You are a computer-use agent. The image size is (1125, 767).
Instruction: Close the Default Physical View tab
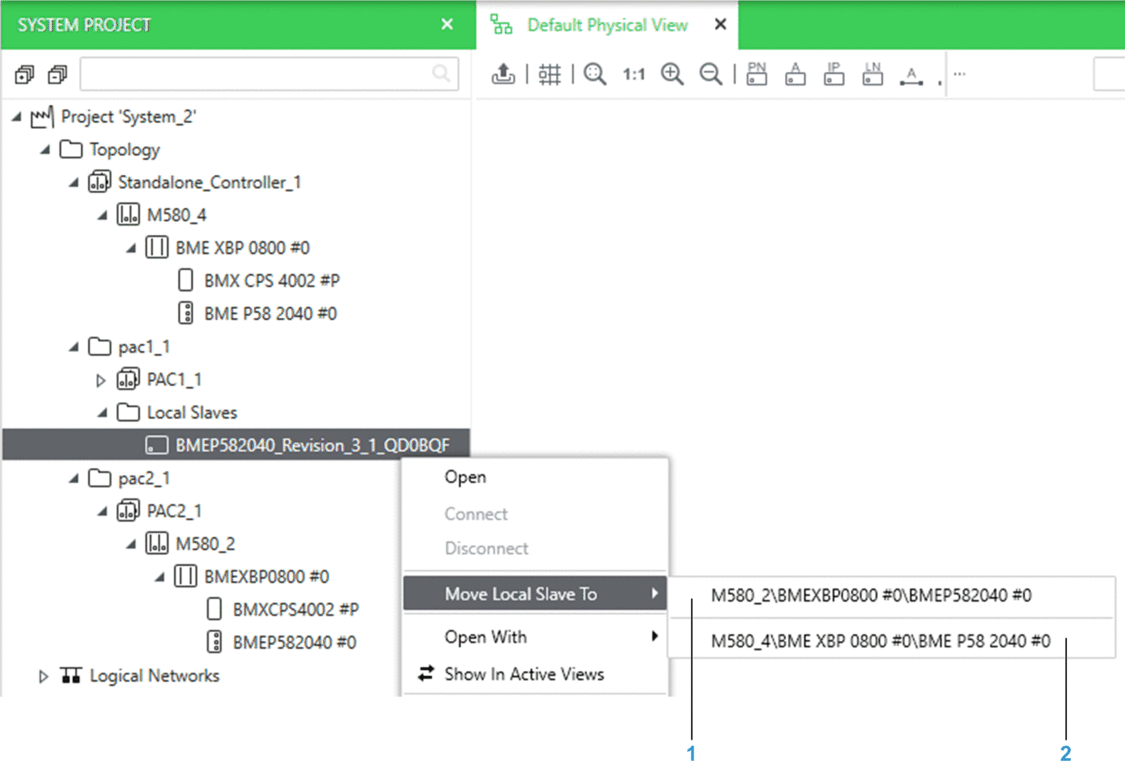click(x=720, y=24)
